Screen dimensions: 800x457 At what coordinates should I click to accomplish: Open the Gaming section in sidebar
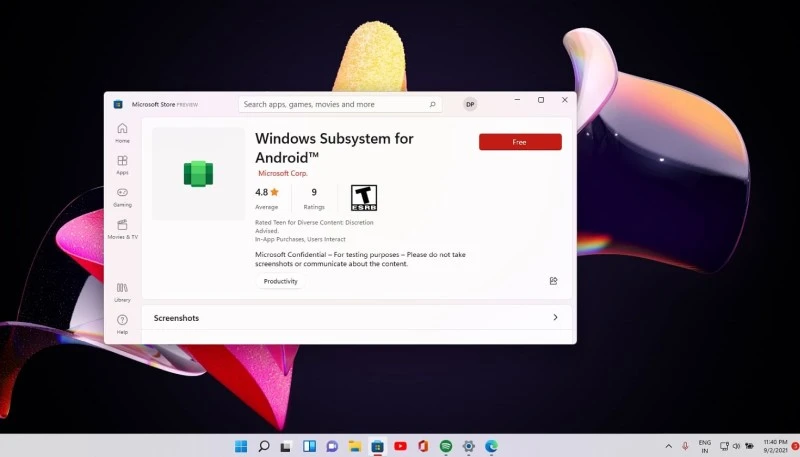(122, 197)
